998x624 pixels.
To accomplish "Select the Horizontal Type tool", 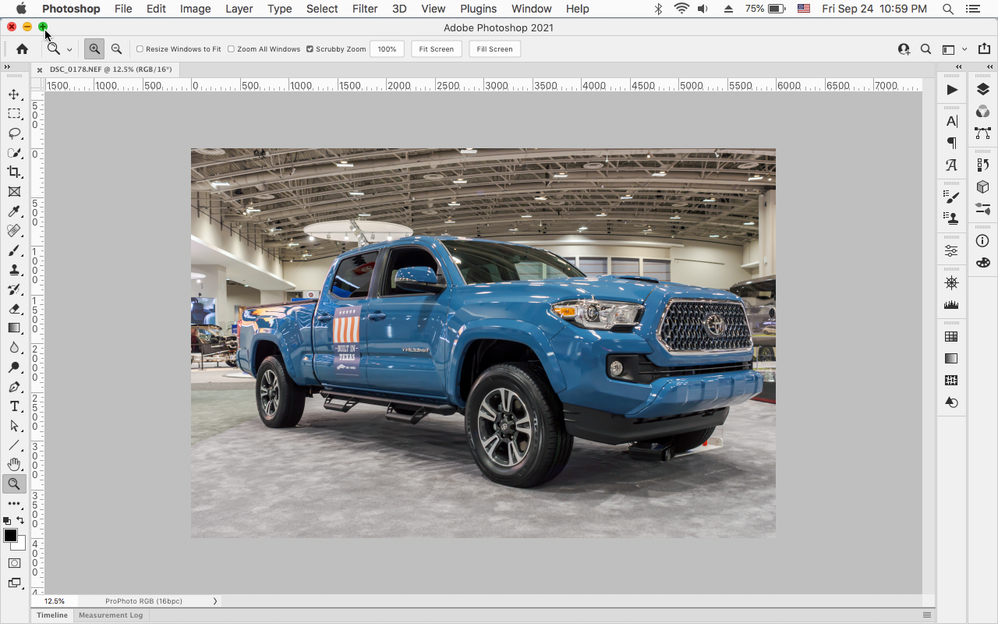I will point(14,406).
